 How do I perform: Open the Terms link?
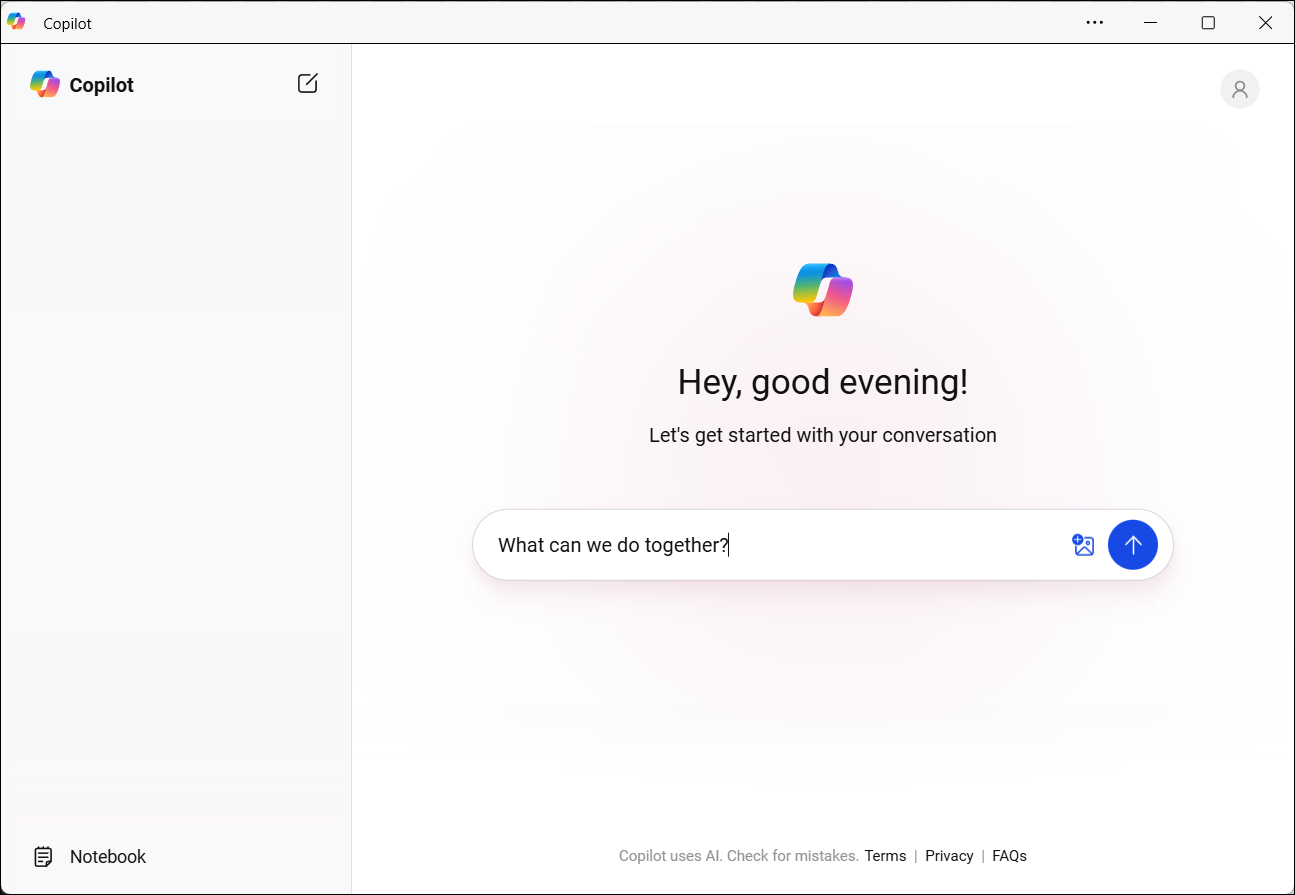pos(885,856)
